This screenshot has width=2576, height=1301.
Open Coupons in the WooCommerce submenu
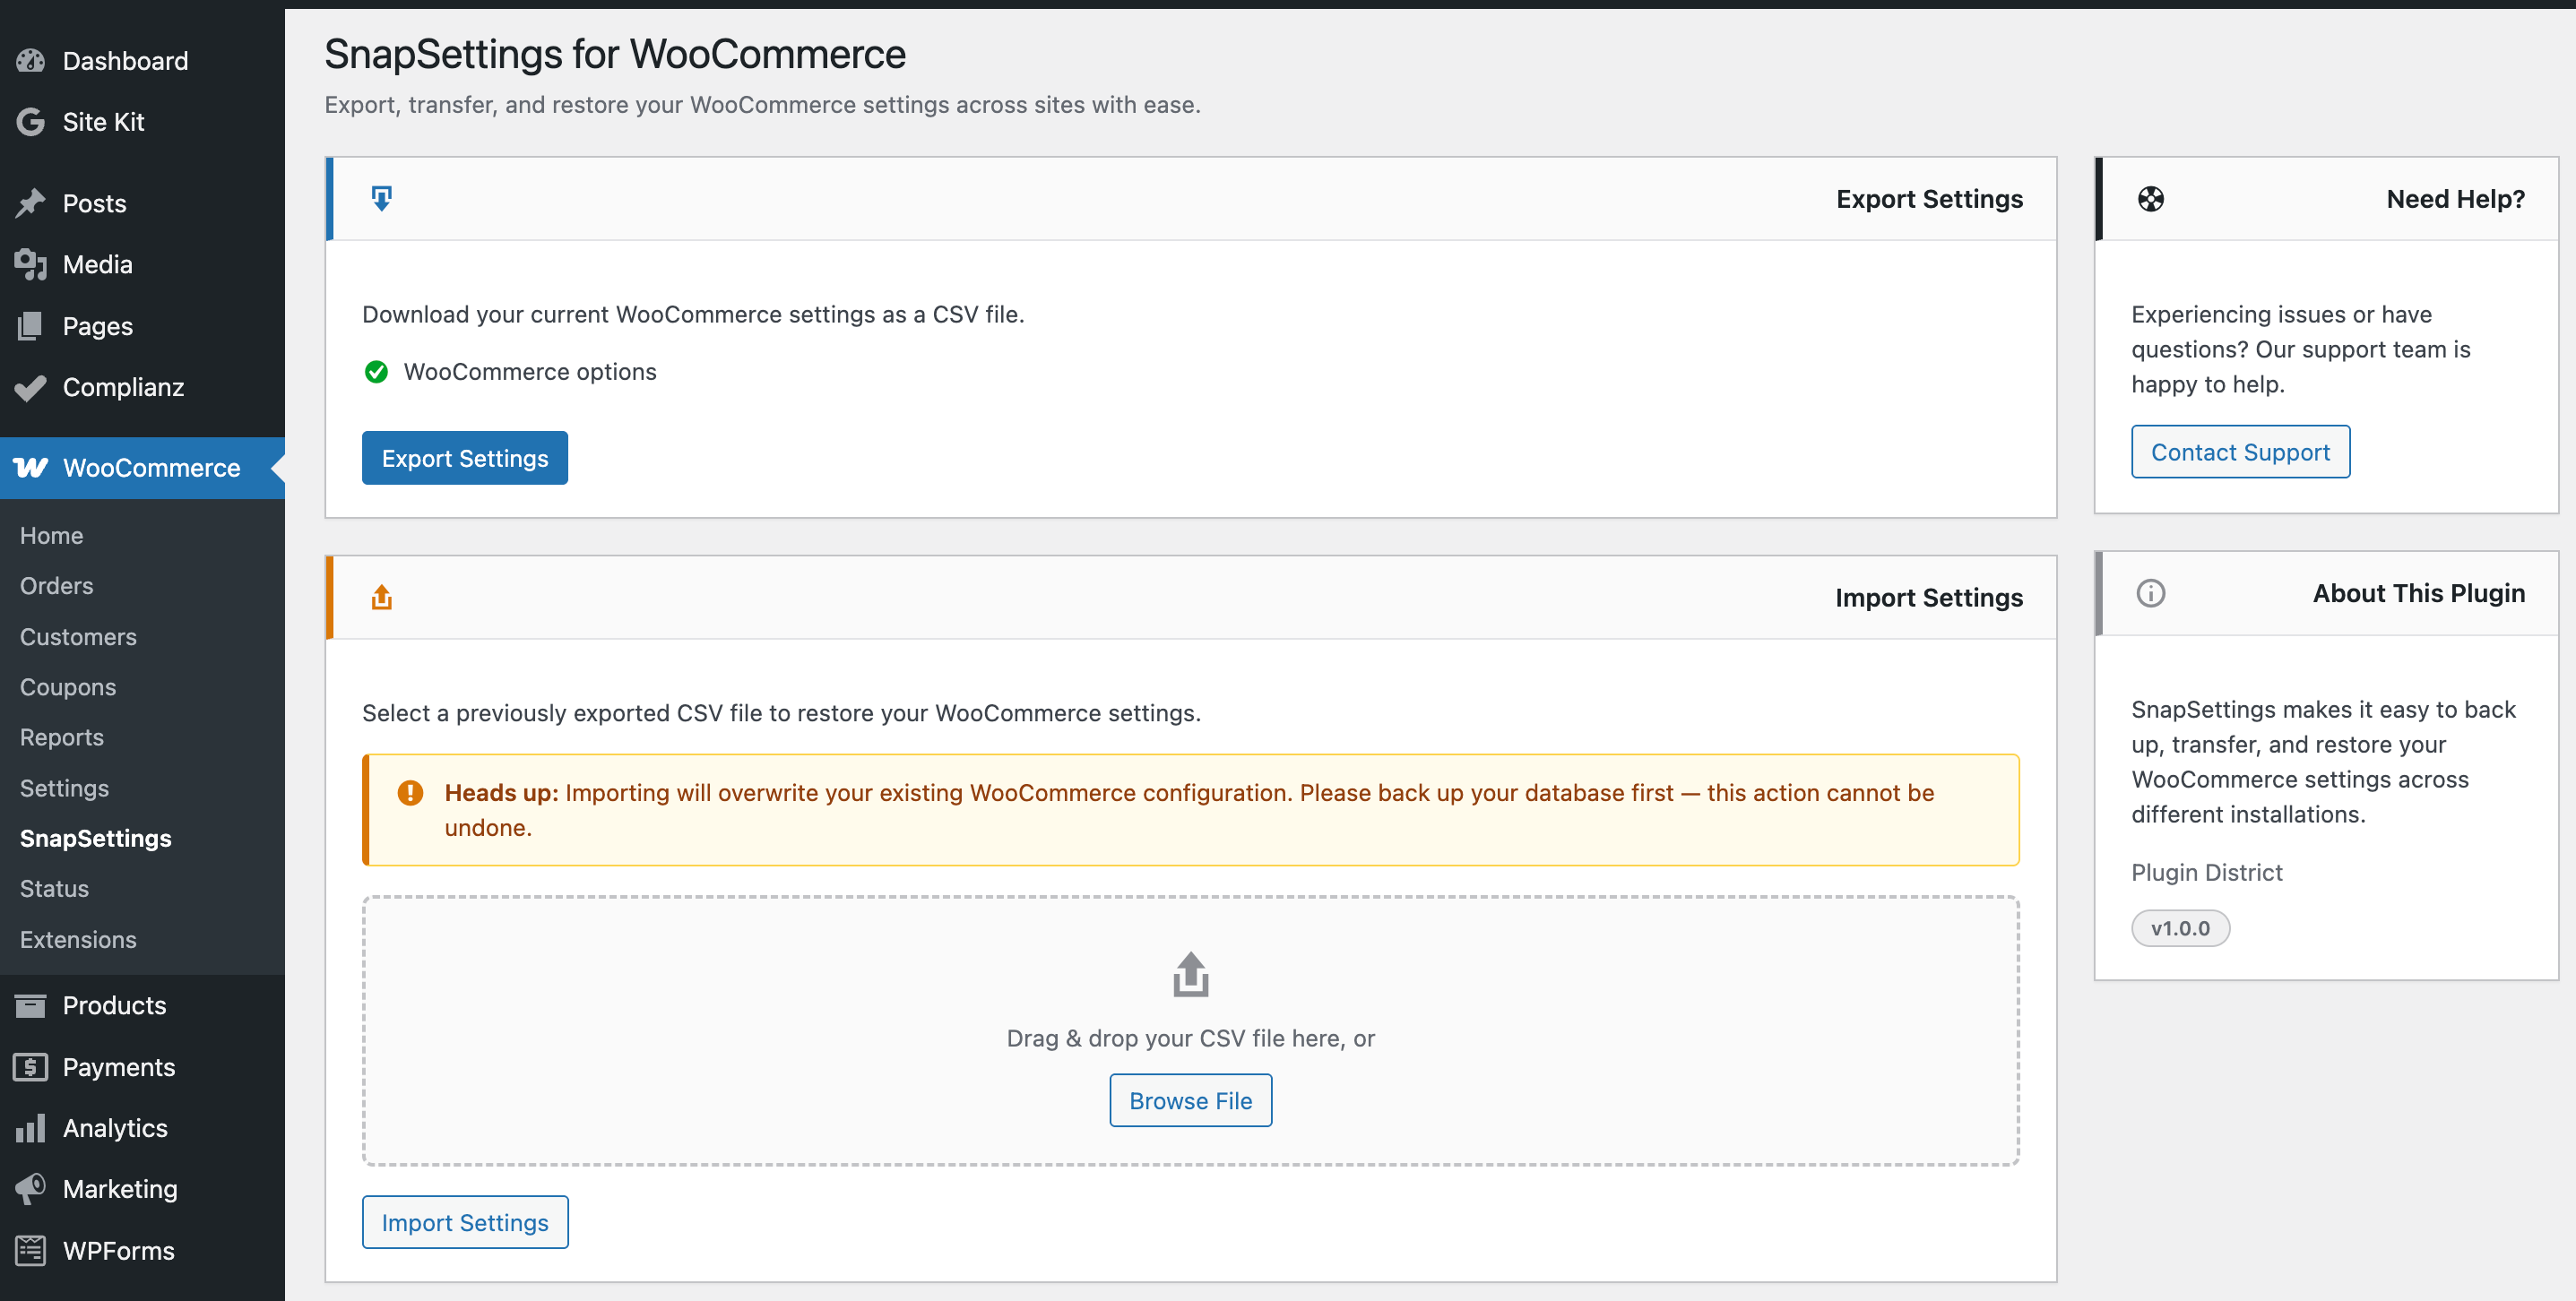68,687
